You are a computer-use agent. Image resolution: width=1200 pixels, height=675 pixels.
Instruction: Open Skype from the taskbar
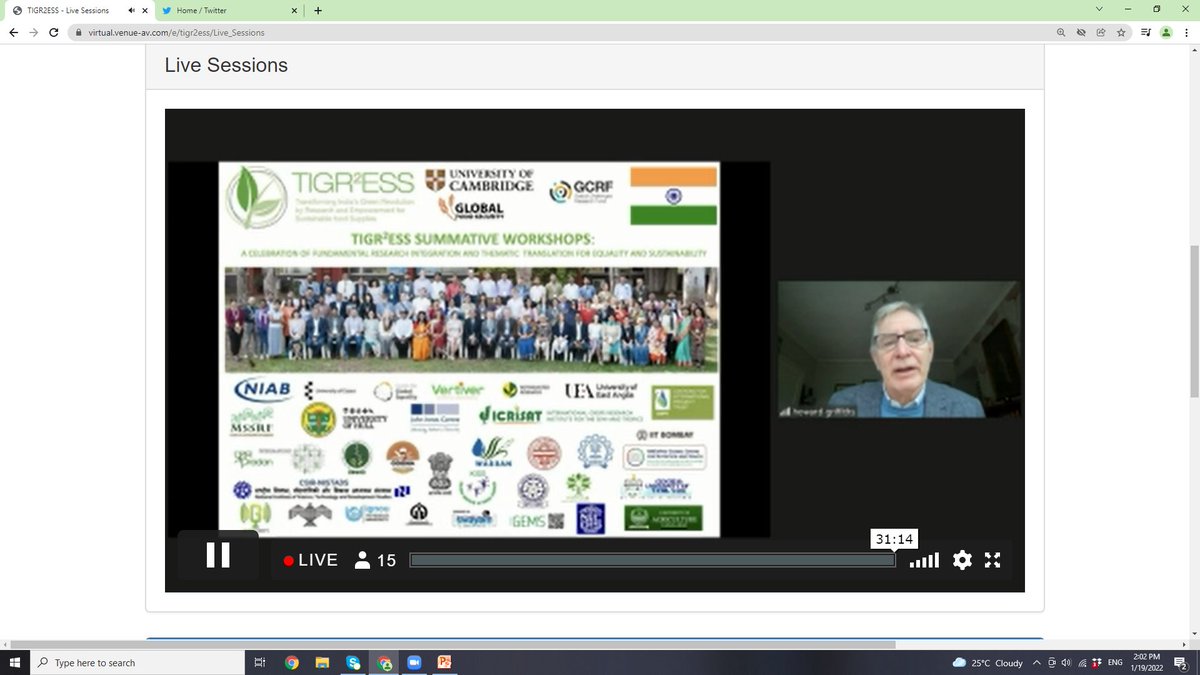tap(353, 662)
